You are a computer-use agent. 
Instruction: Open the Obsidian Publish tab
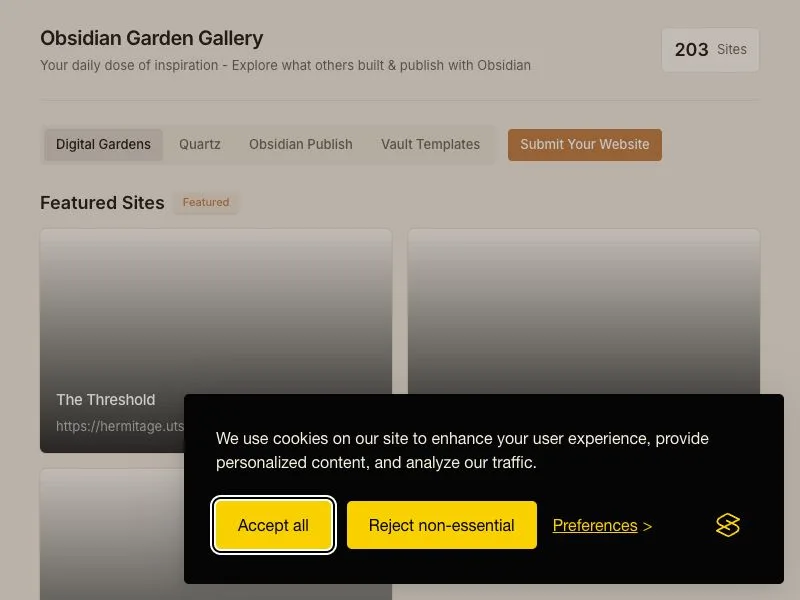click(301, 144)
